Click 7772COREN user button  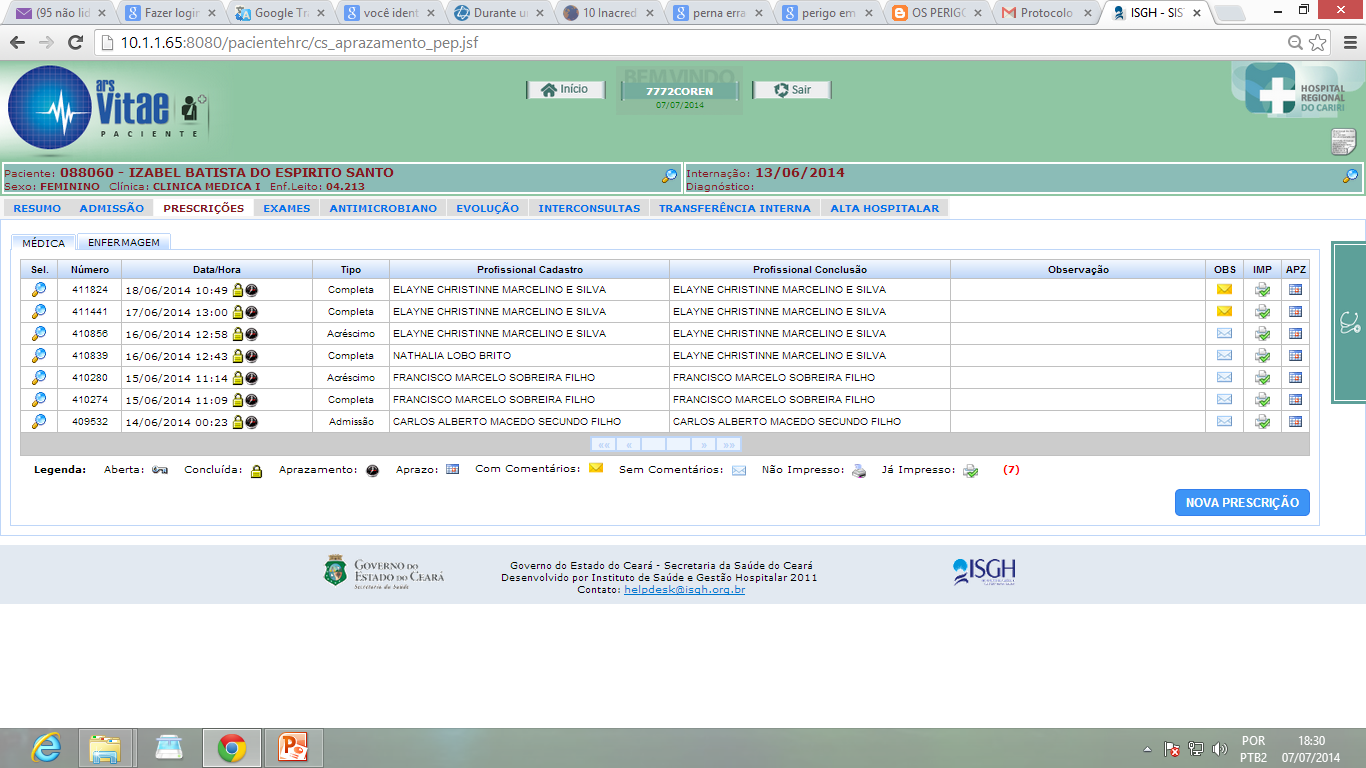coord(680,91)
